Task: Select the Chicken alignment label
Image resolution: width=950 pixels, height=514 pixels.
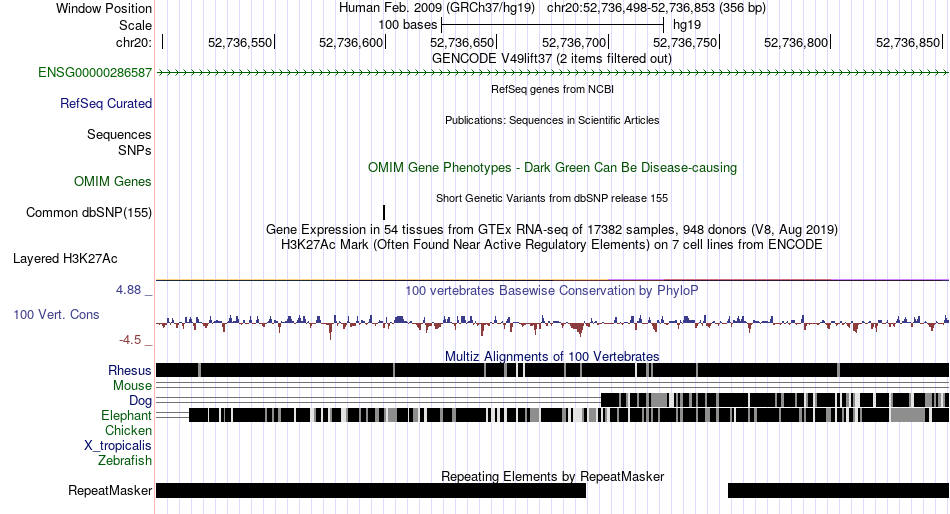Action: (x=128, y=430)
